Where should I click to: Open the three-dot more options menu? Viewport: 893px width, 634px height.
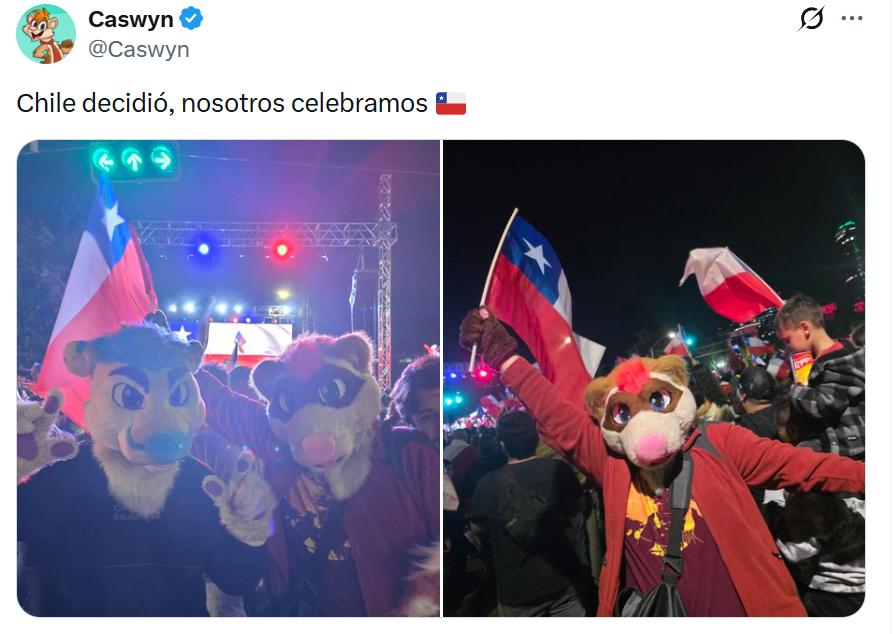pos(851,19)
